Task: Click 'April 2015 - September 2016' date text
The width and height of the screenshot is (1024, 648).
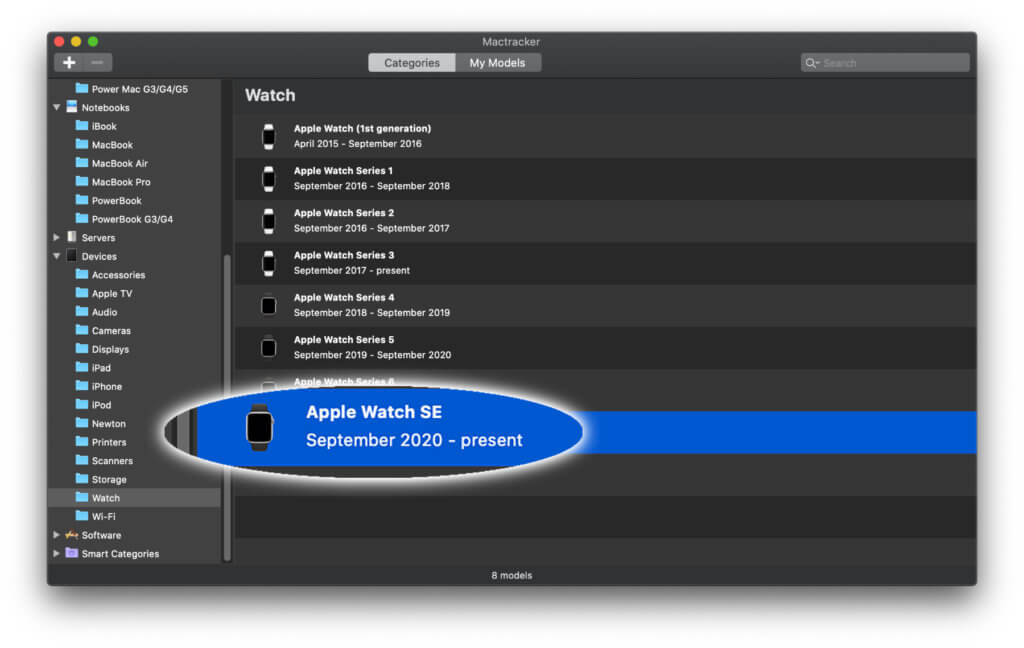Action: click(358, 144)
